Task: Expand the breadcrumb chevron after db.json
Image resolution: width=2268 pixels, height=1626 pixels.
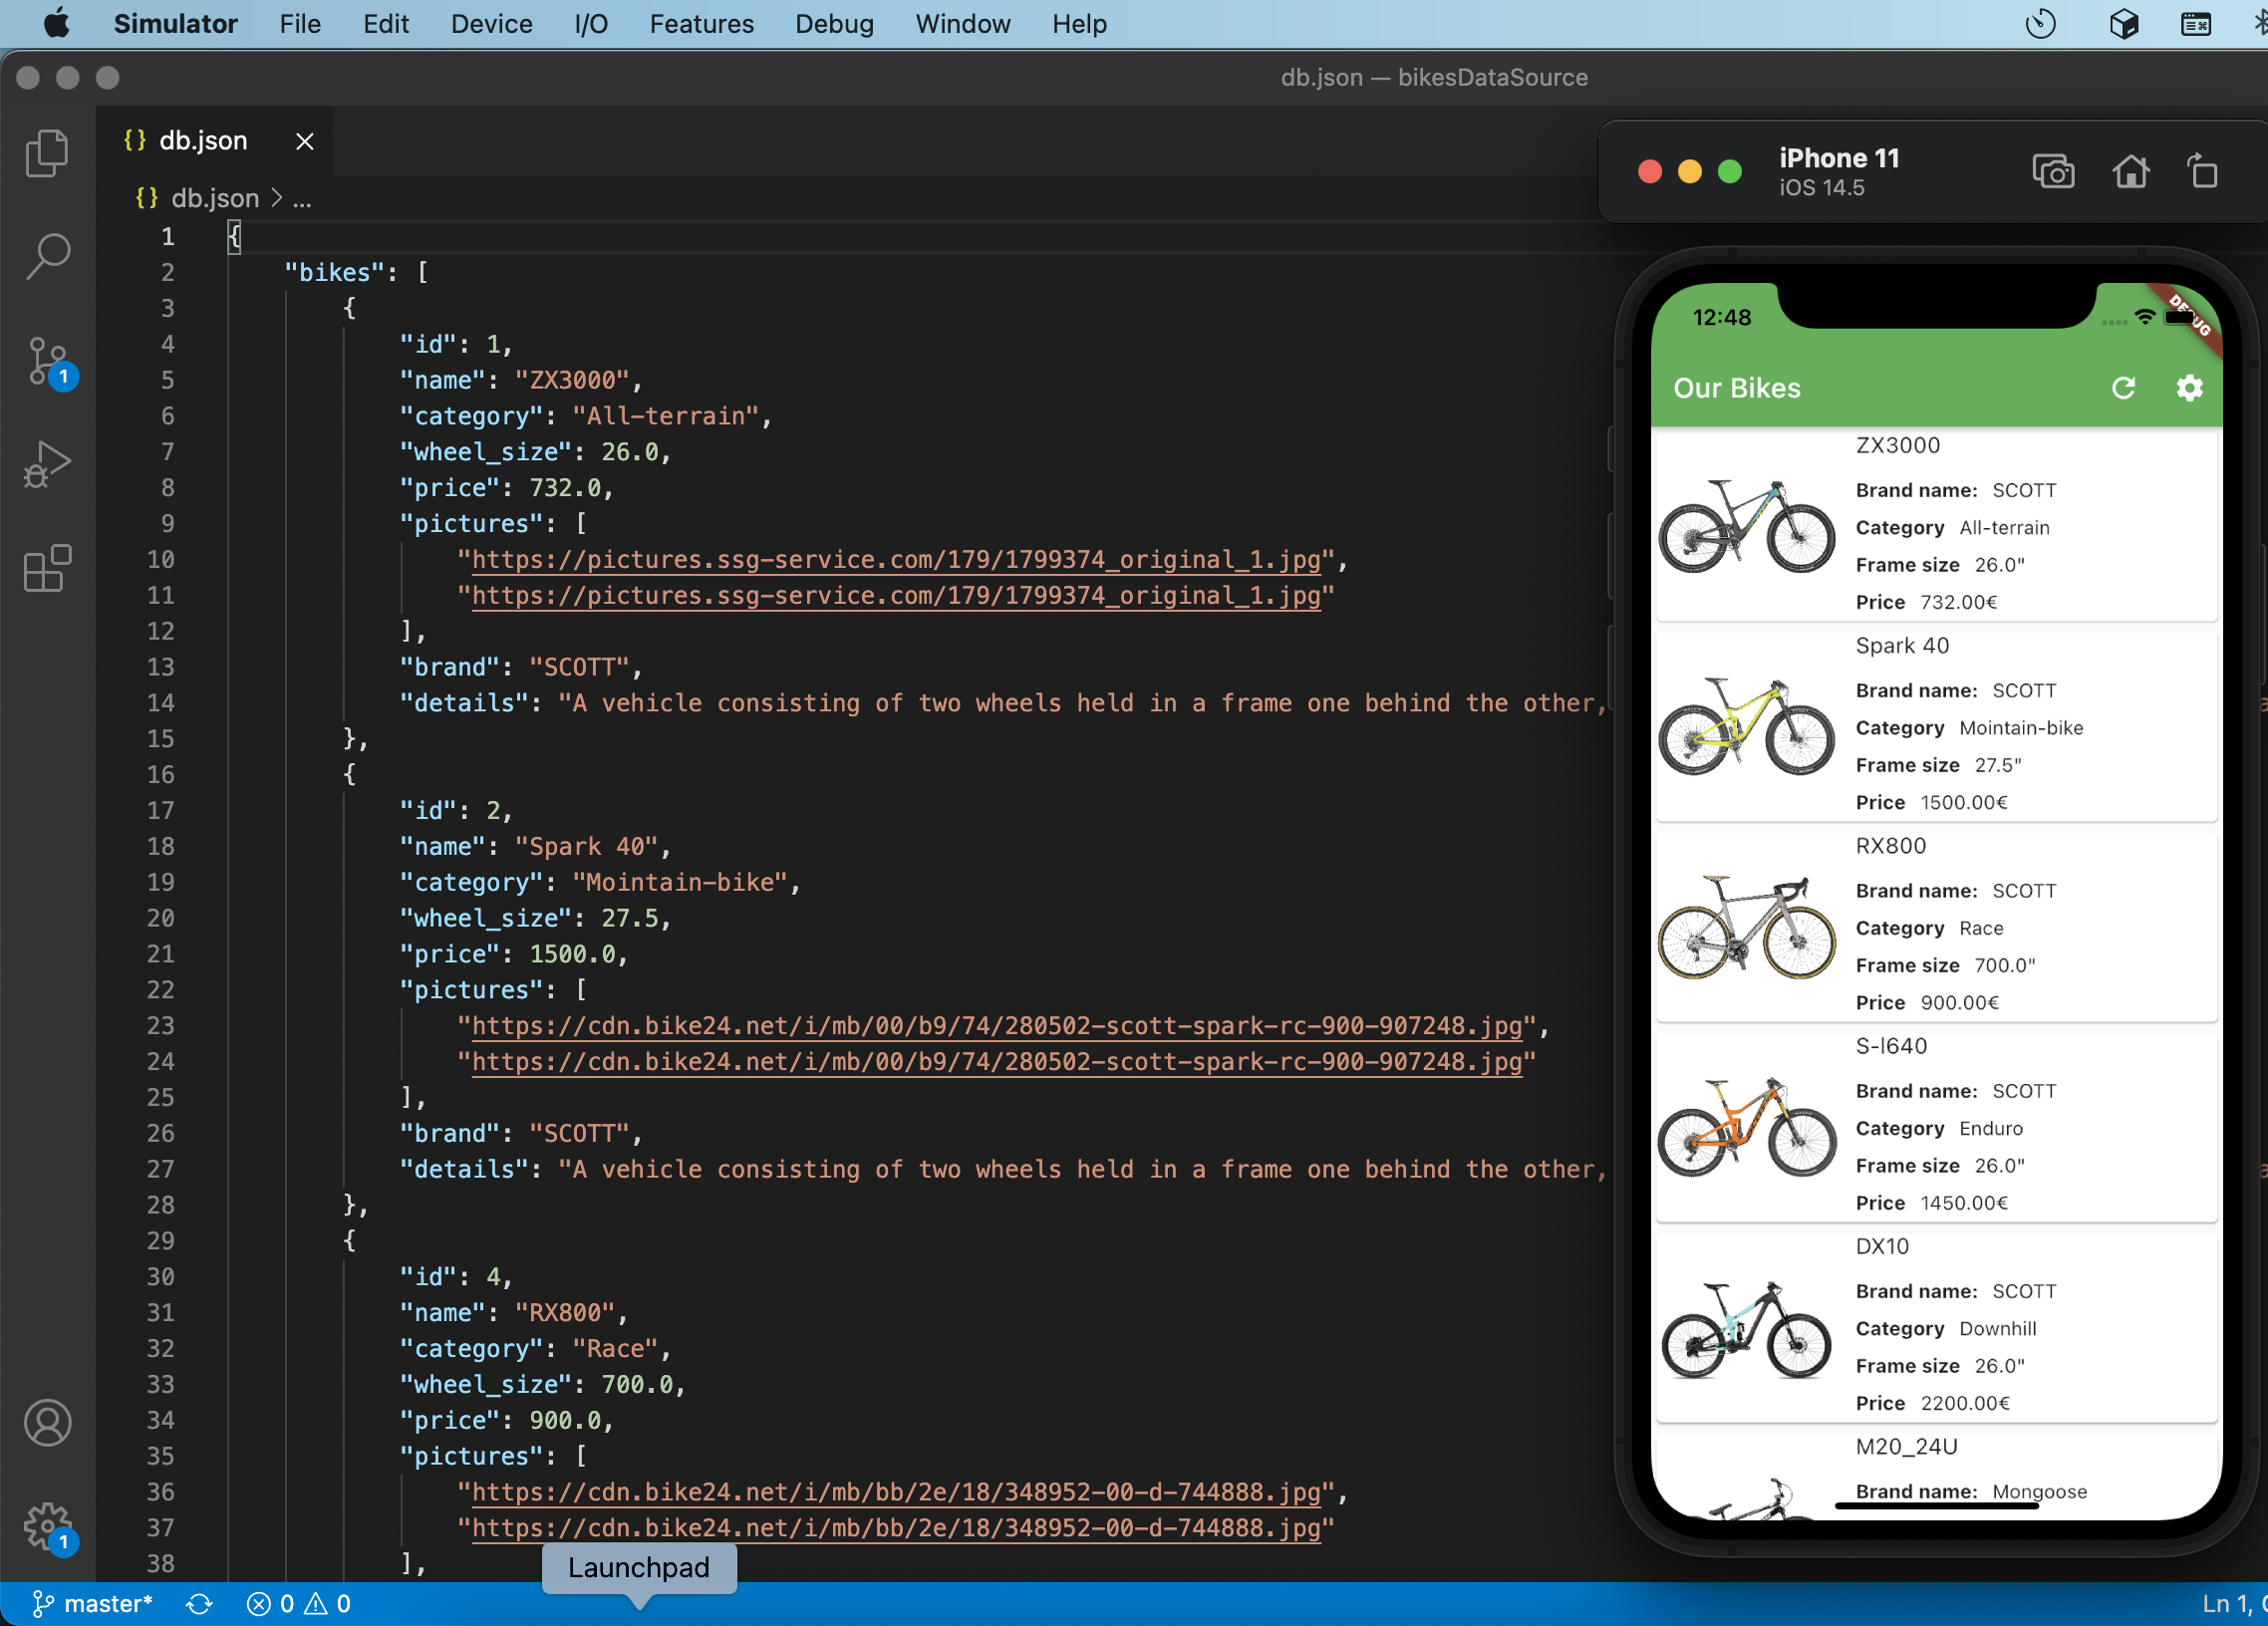Action: [277, 199]
